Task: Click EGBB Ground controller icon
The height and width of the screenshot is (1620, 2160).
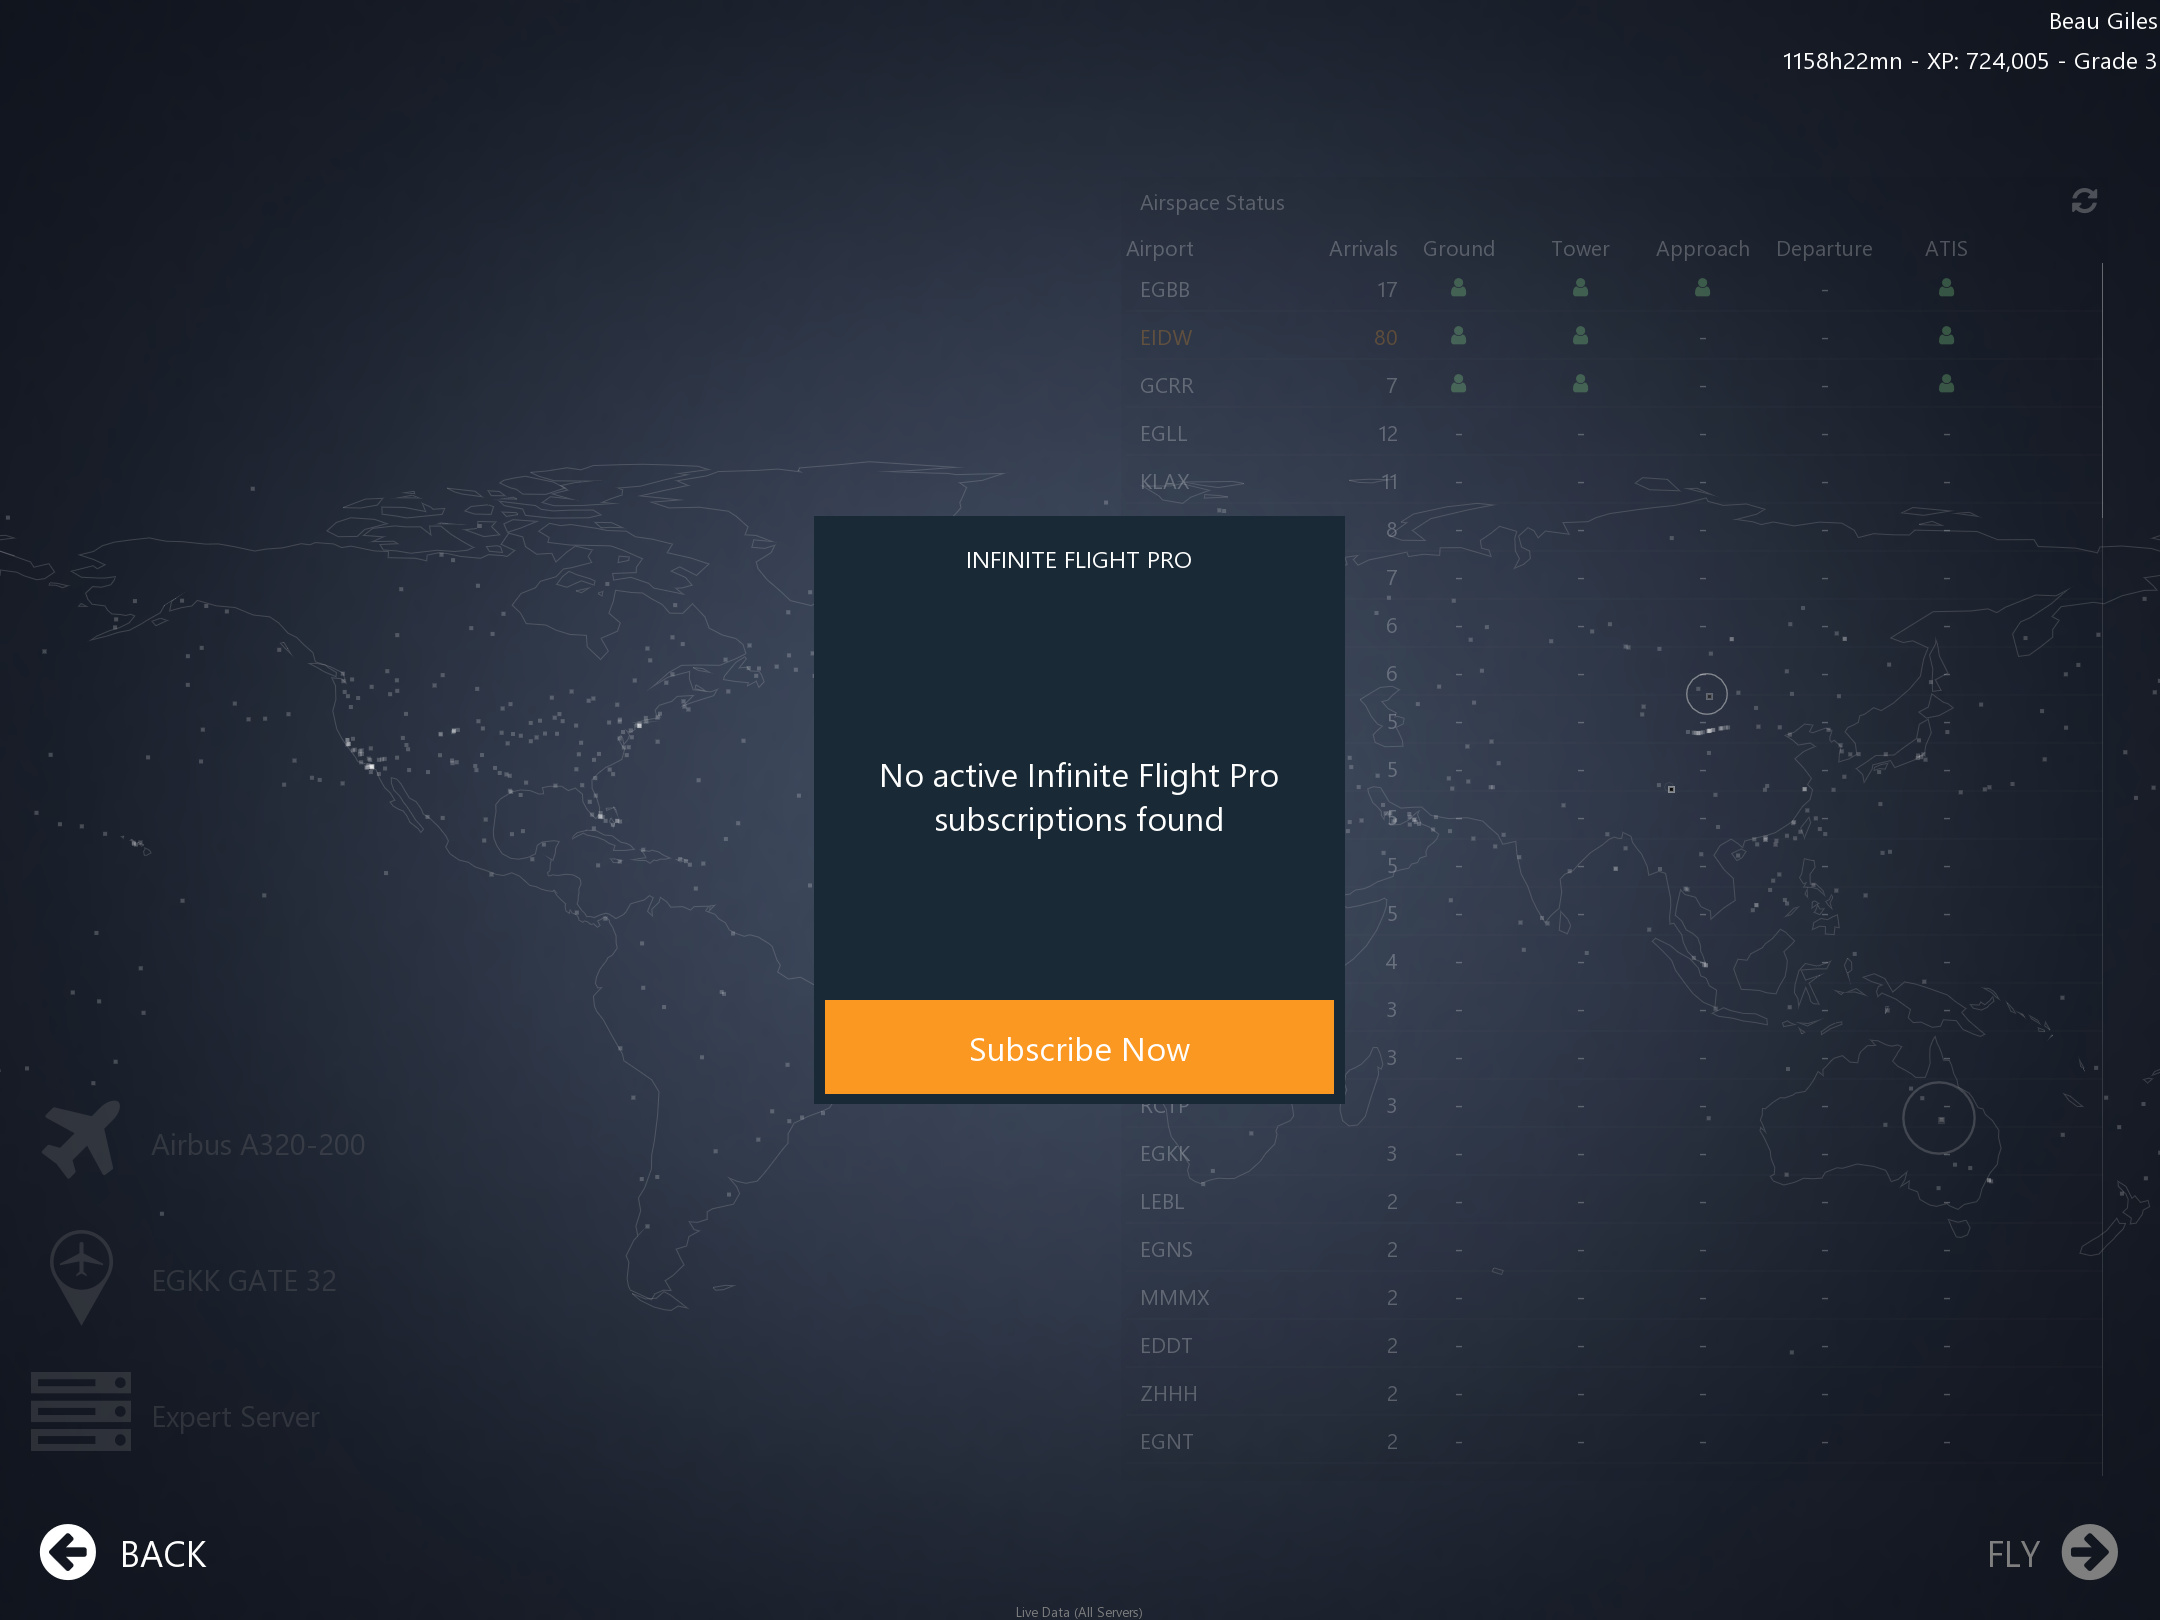Action: (1458, 289)
